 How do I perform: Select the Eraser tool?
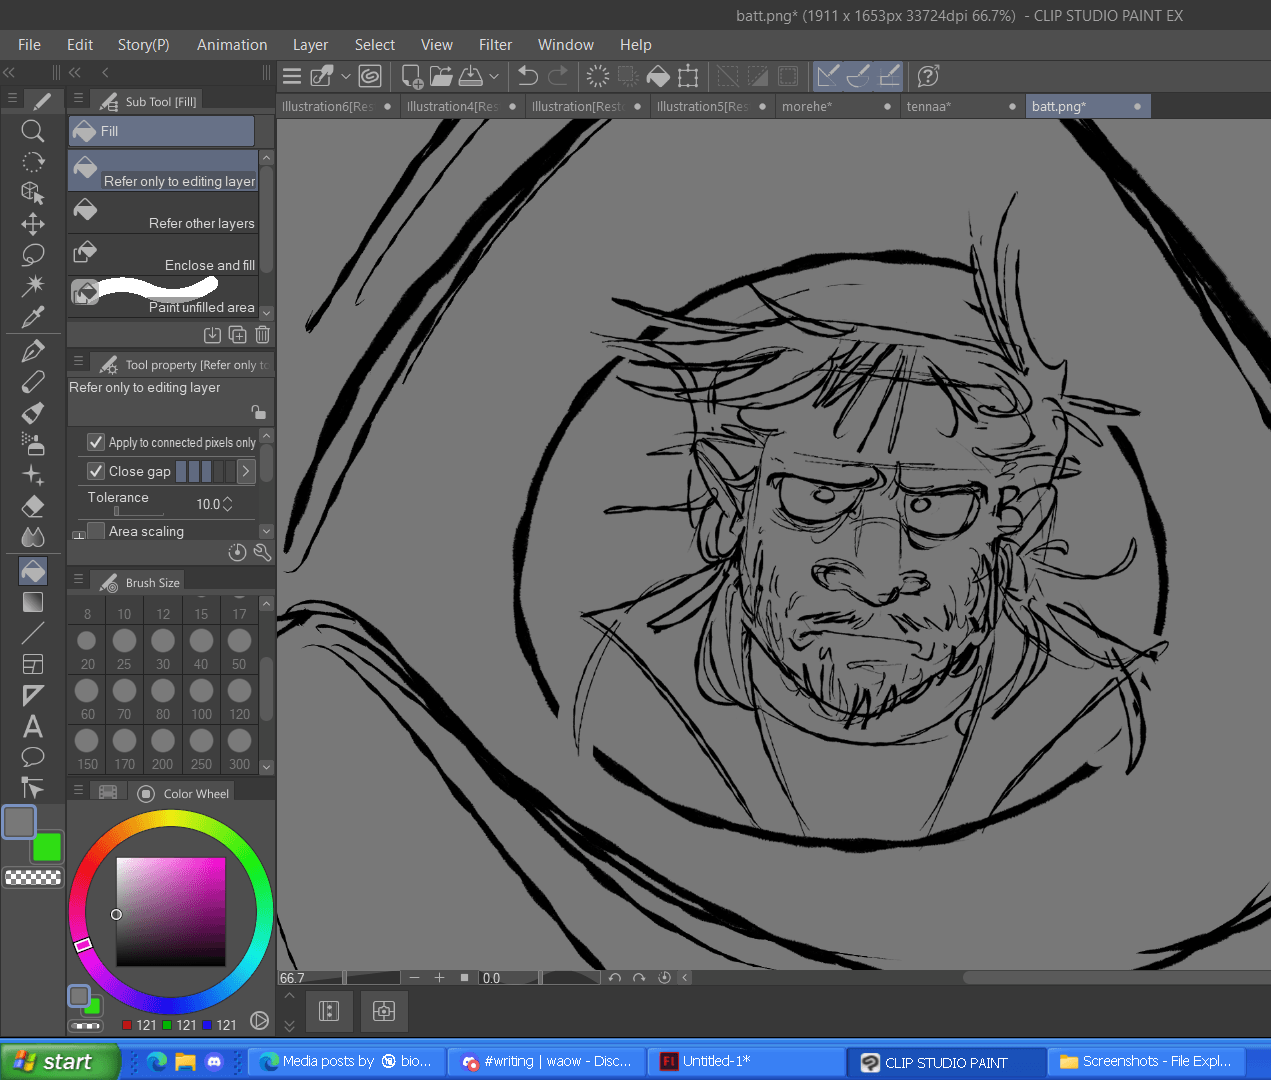click(x=33, y=507)
